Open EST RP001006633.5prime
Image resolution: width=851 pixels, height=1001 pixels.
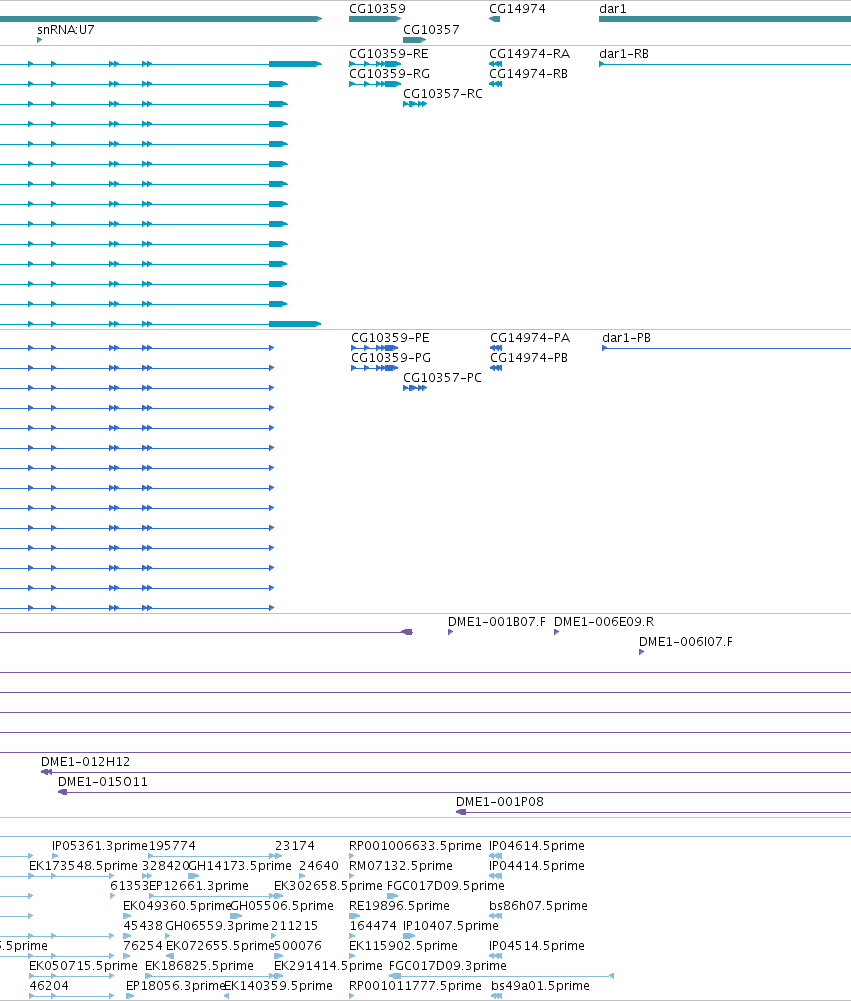(415, 846)
